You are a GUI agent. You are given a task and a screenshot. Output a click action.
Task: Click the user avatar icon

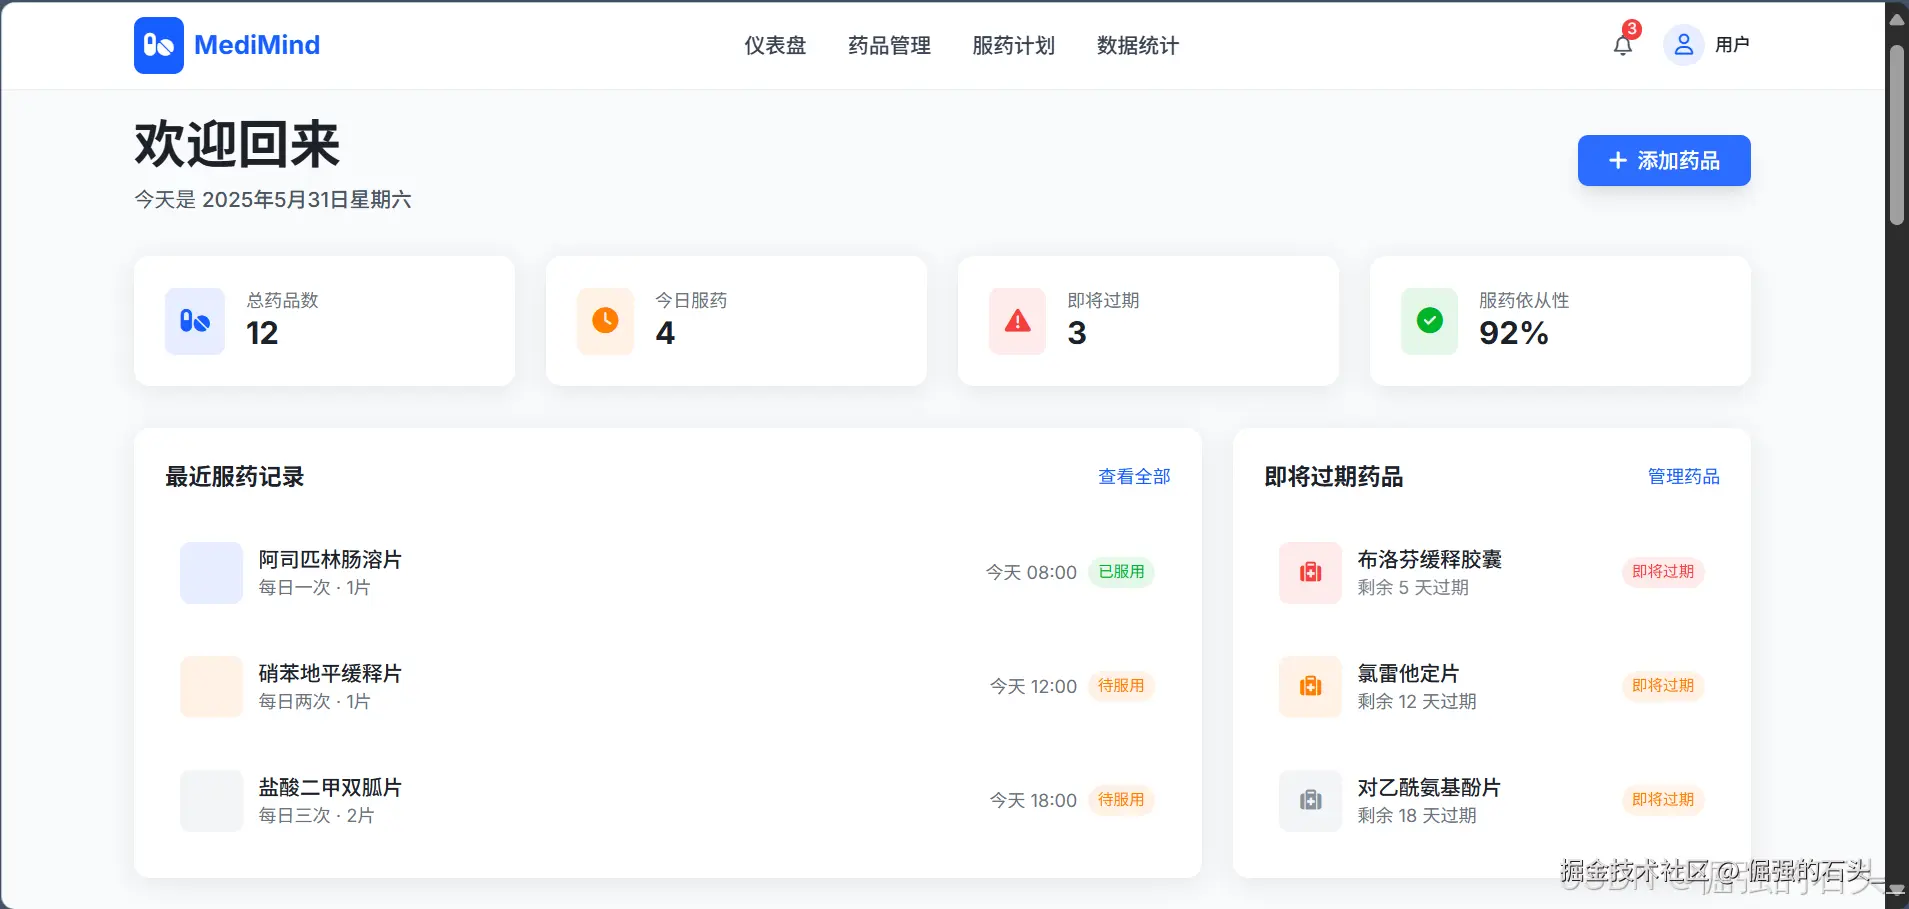coord(1684,44)
